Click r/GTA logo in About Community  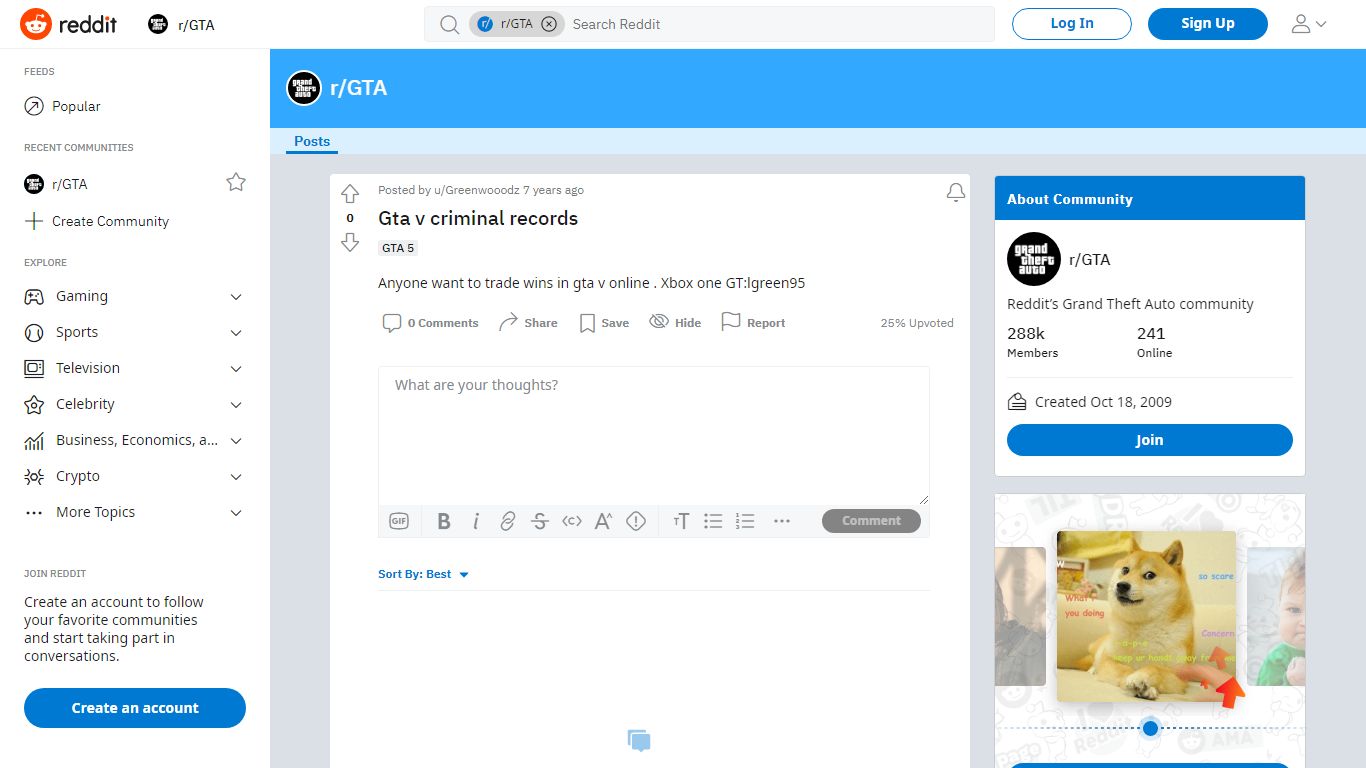pos(1033,259)
